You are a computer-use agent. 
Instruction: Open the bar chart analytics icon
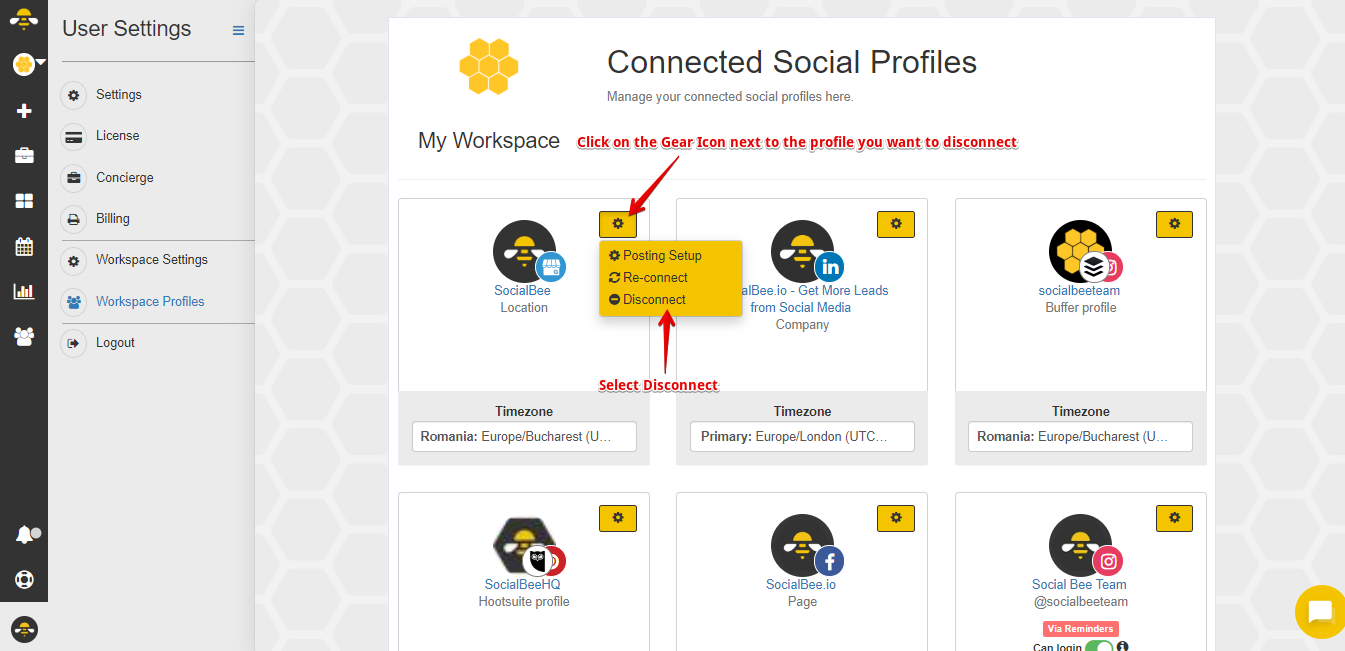coord(24,292)
